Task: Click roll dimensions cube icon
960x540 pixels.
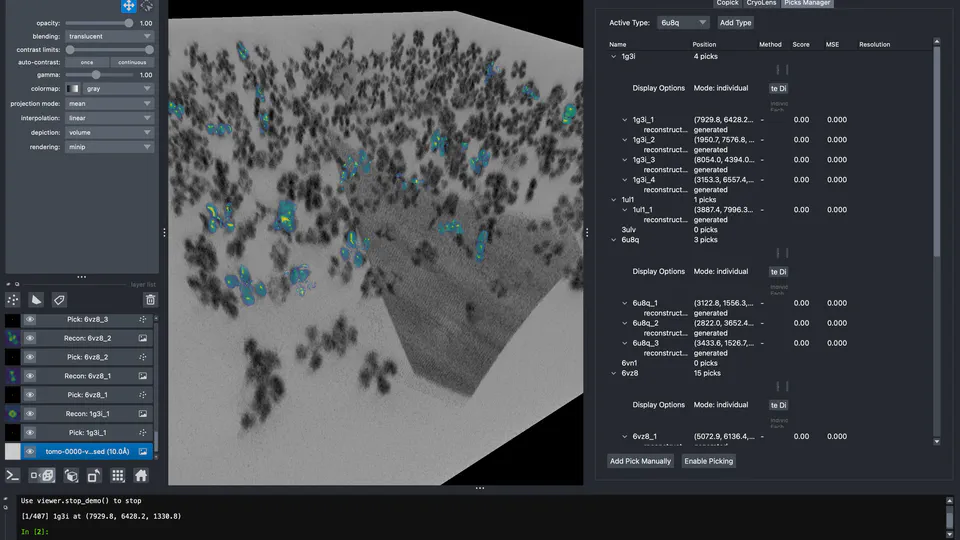Action: coord(71,476)
